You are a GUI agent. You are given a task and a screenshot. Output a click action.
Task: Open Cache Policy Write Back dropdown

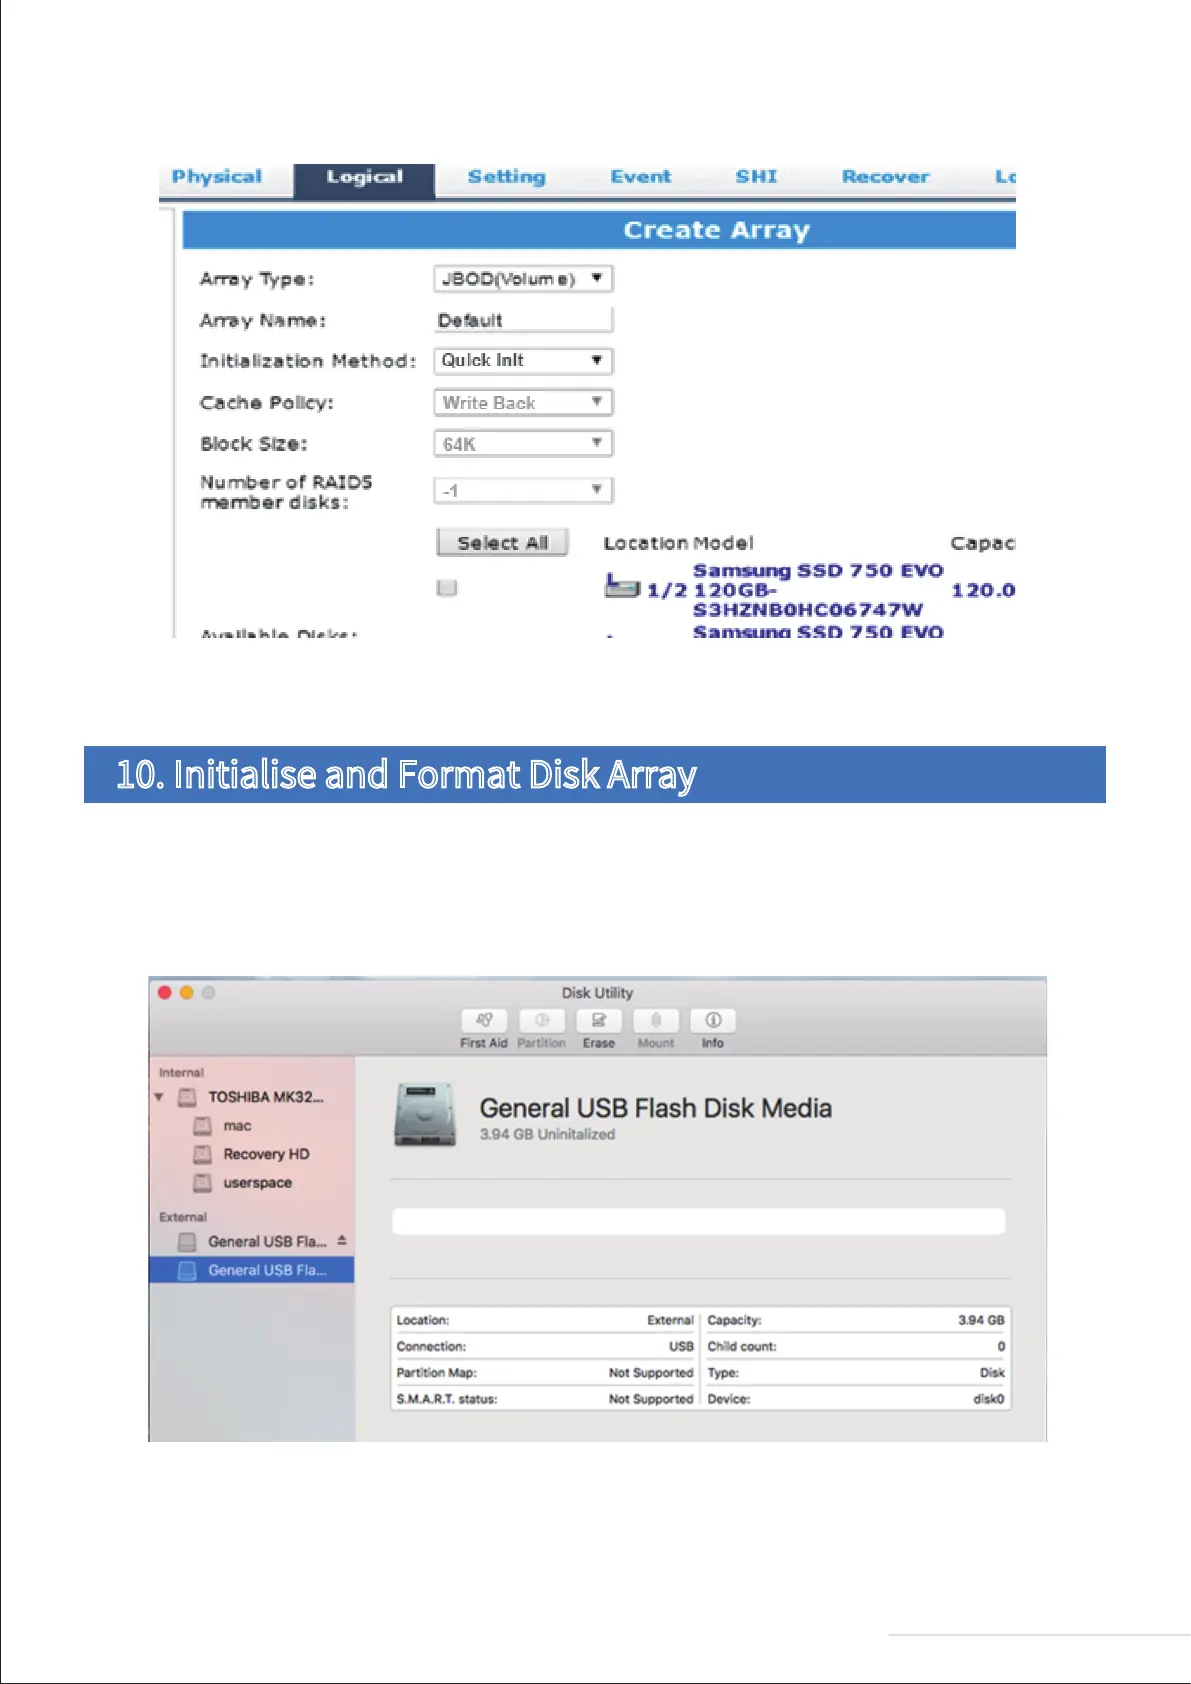523,402
